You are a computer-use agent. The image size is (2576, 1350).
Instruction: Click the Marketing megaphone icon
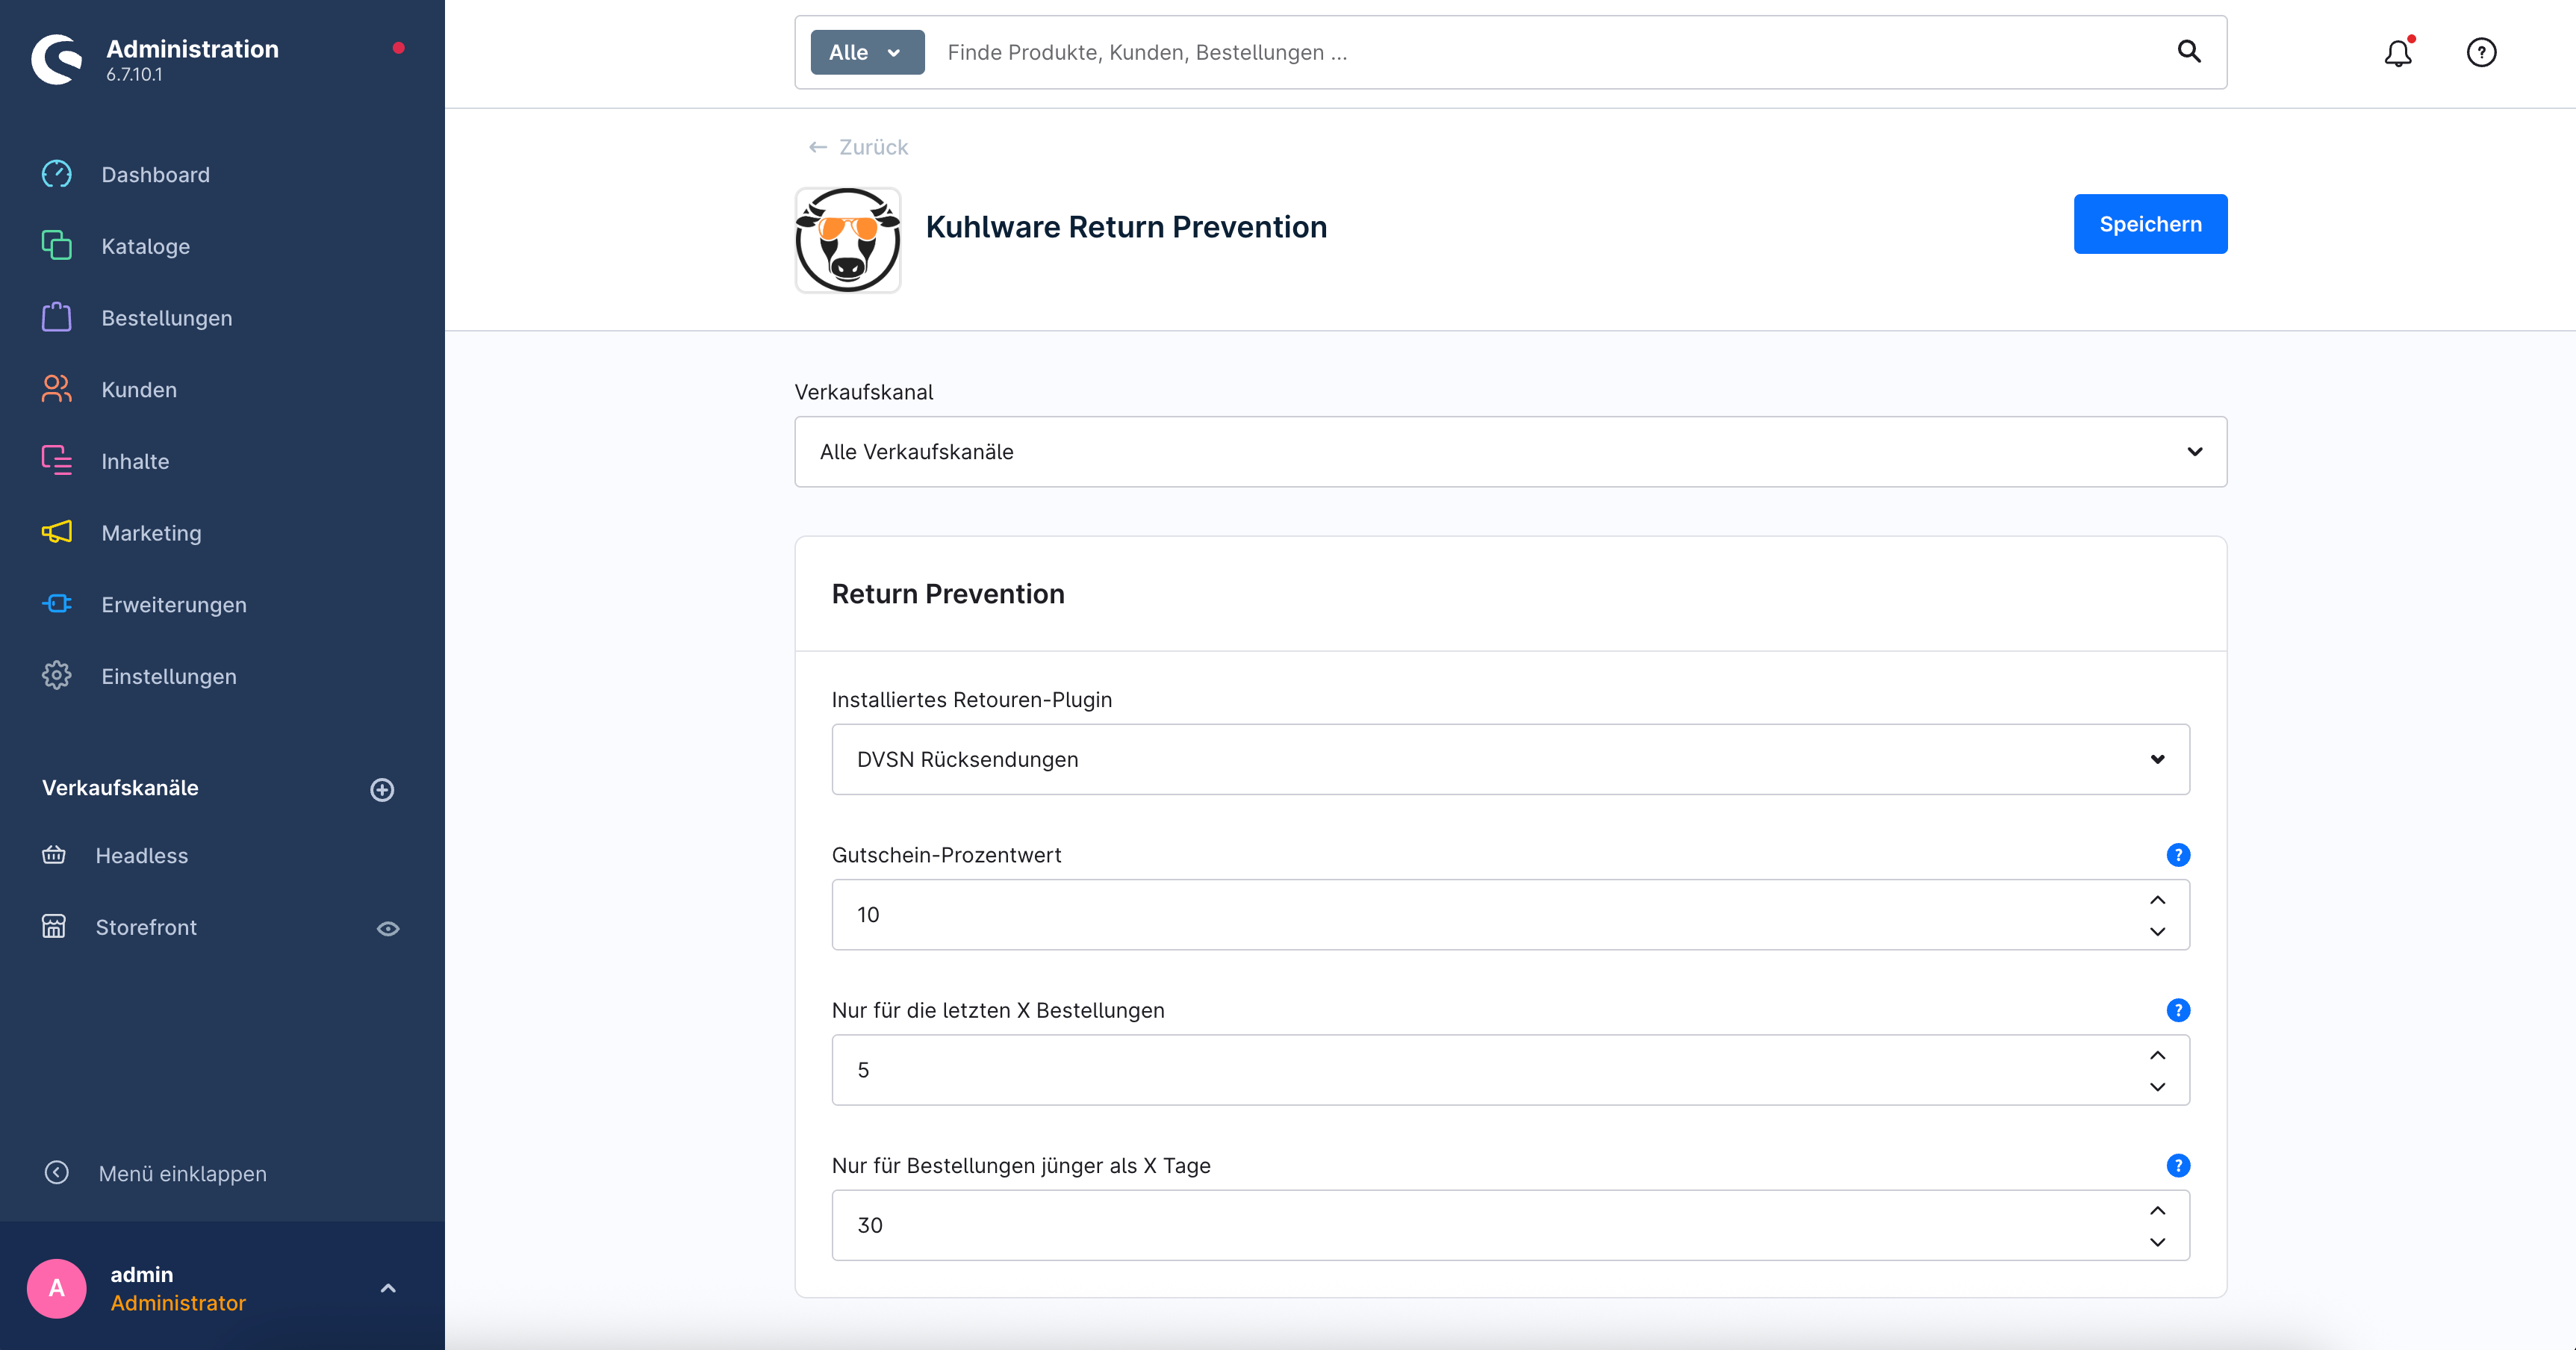pyautogui.click(x=57, y=532)
